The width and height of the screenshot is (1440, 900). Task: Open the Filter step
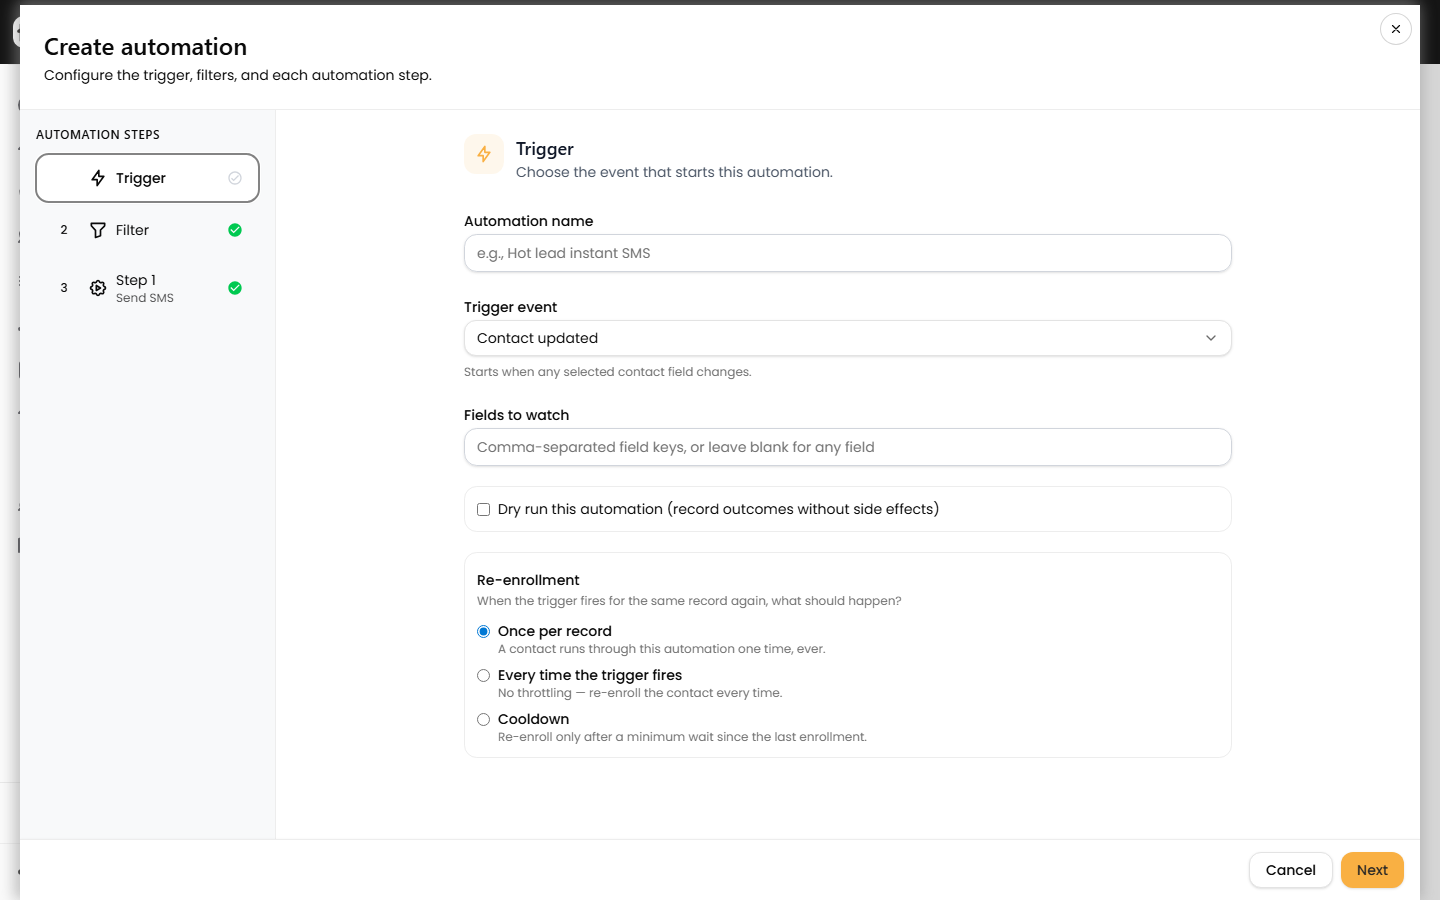148,230
